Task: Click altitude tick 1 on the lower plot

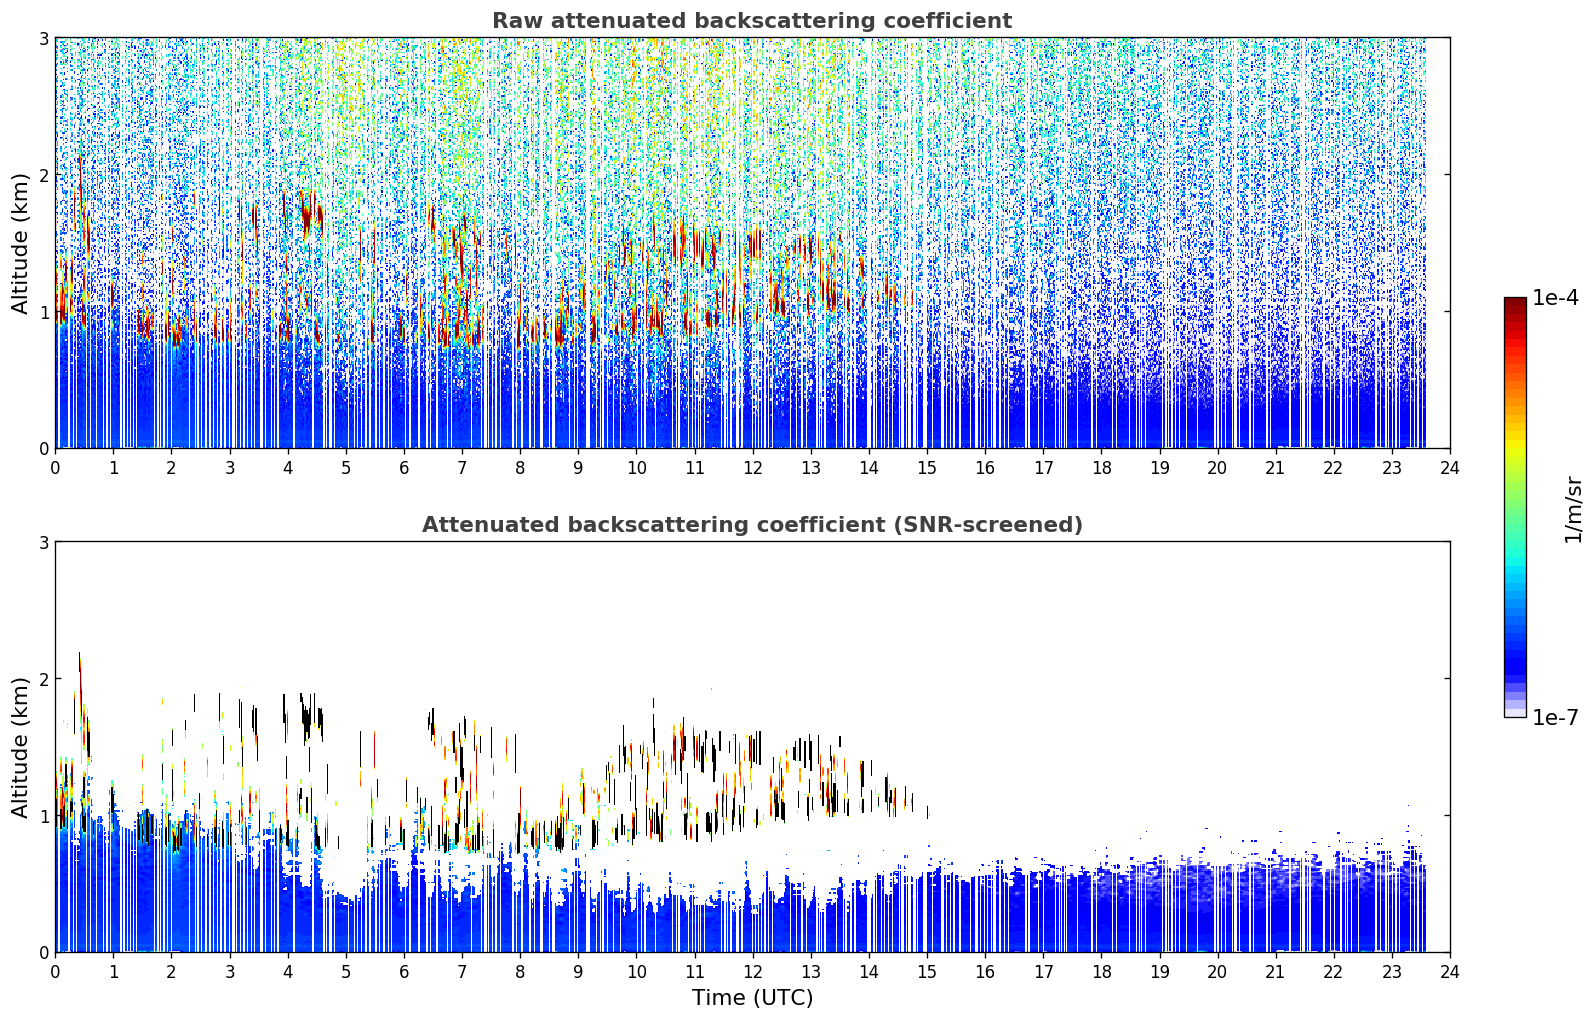Action: point(43,816)
